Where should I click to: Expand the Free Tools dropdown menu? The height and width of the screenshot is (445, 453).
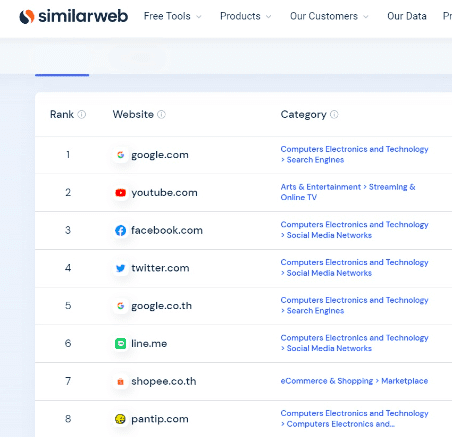[x=172, y=16]
